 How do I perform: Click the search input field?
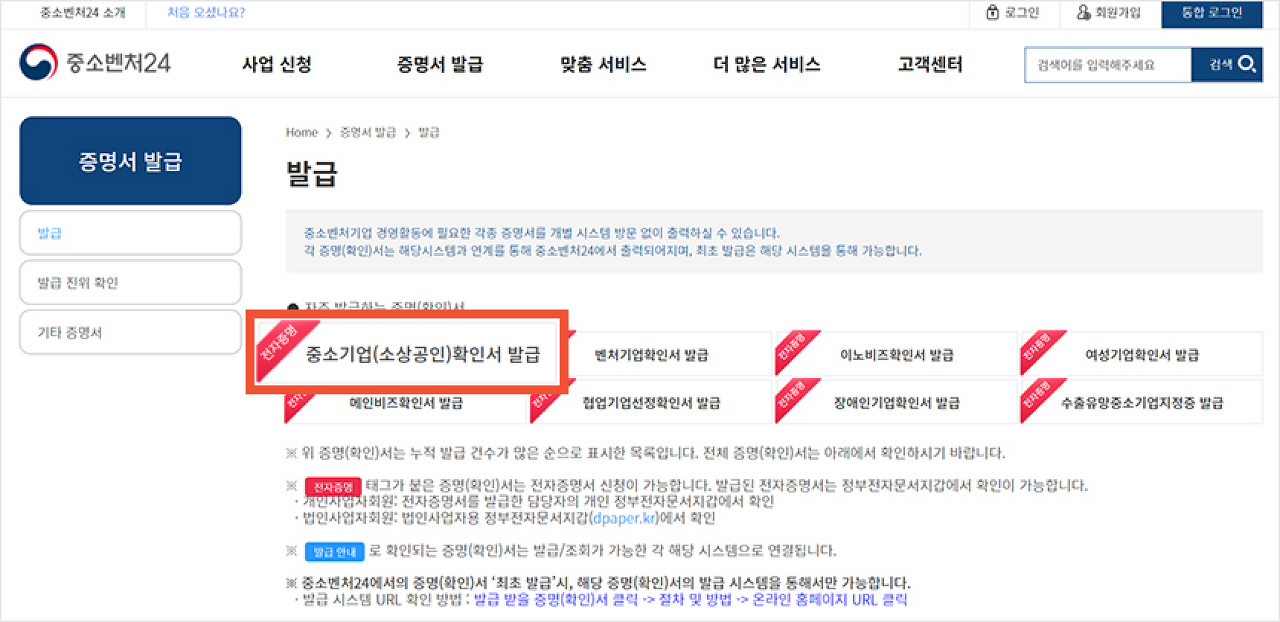(1100, 63)
